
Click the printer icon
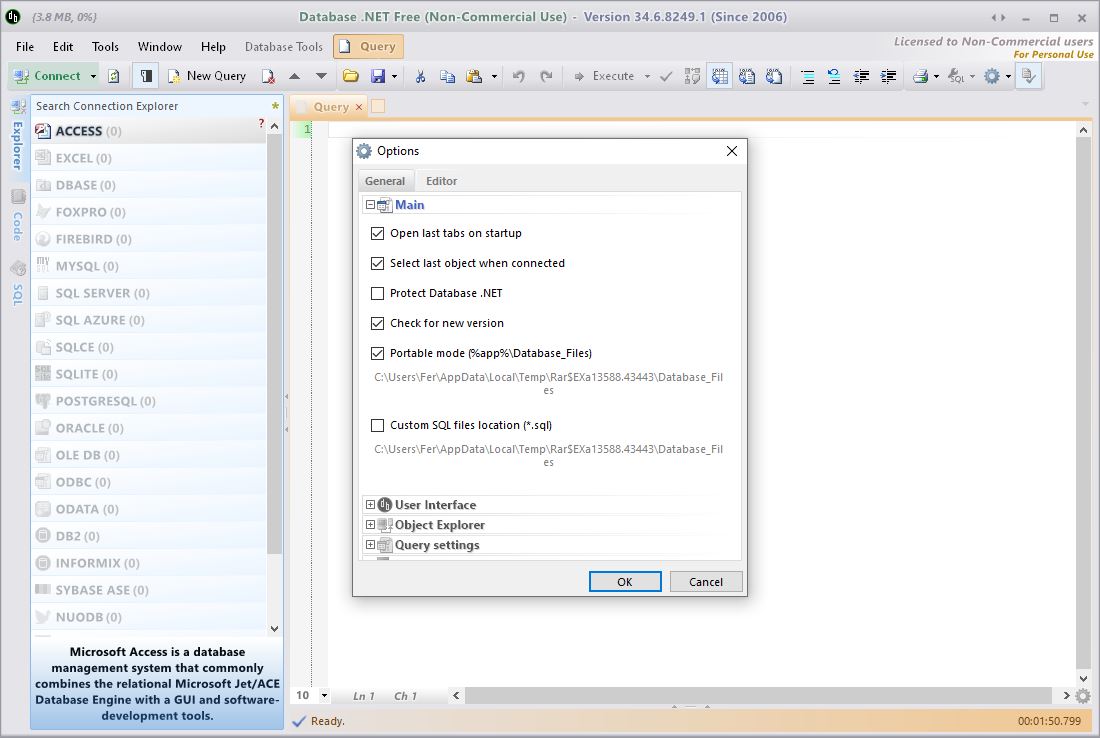point(920,76)
